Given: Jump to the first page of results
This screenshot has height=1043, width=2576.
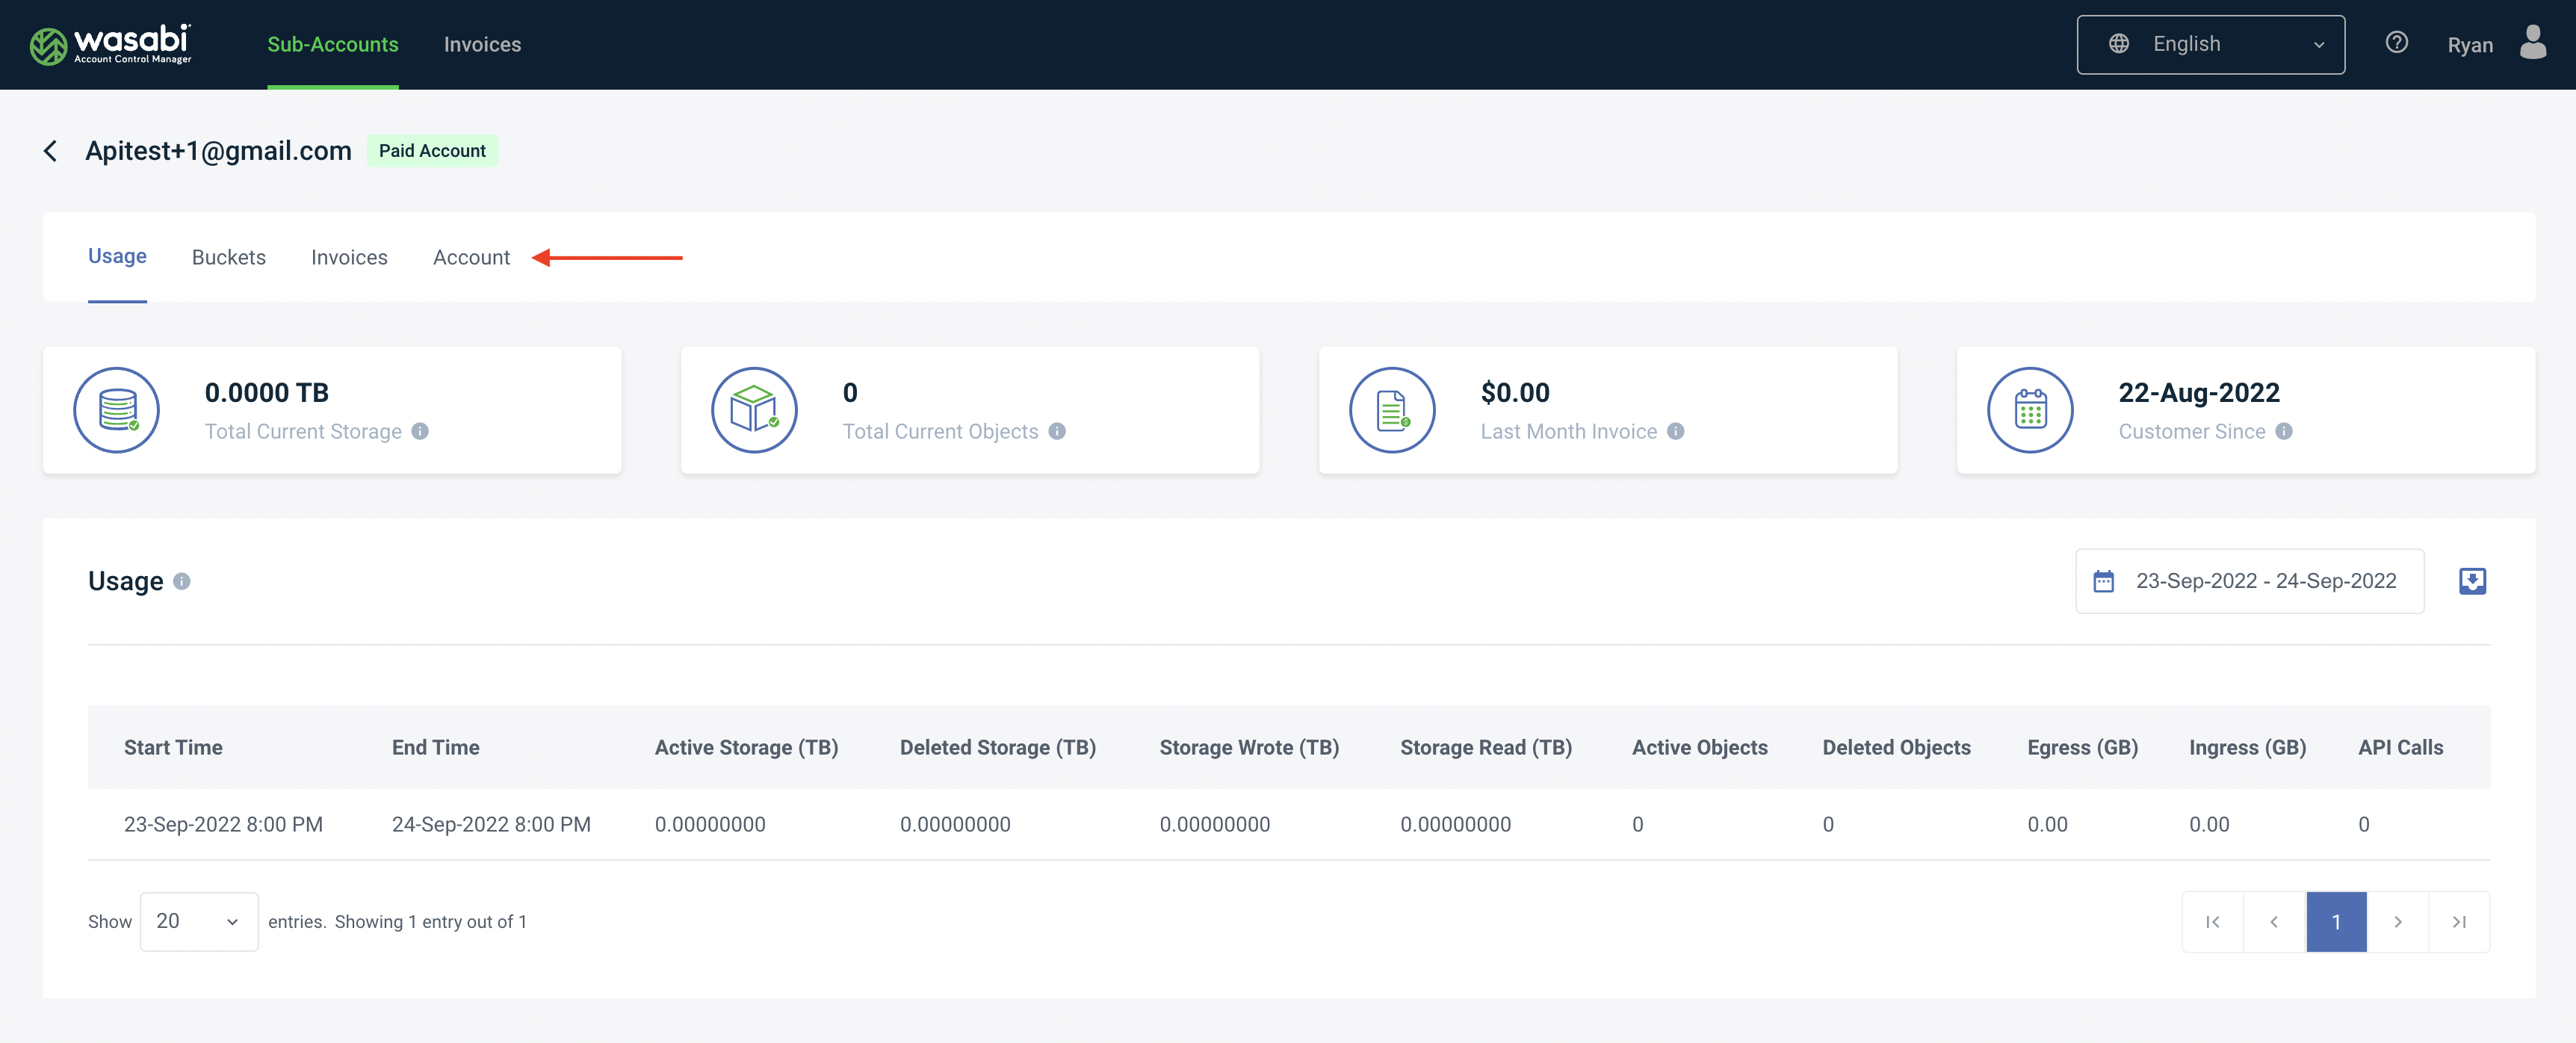Looking at the screenshot, I should pyautogui.click(x=2213, y=922).
